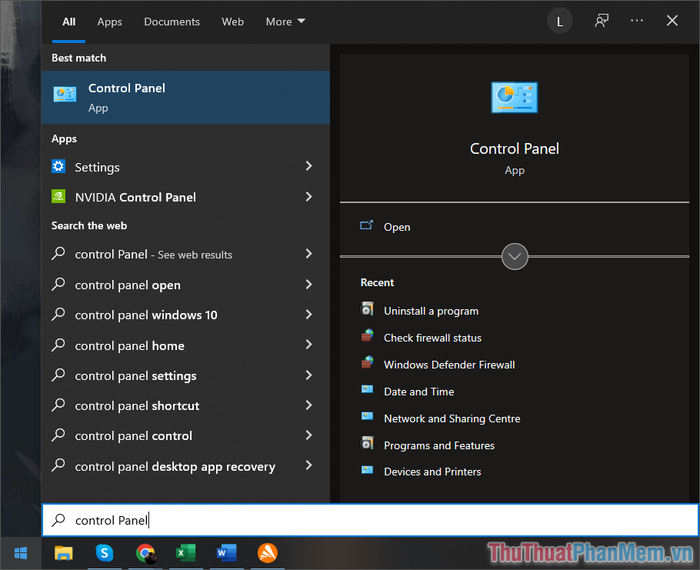Click the Check firewall status icon

pyautogui.click(x=367, y=336)
